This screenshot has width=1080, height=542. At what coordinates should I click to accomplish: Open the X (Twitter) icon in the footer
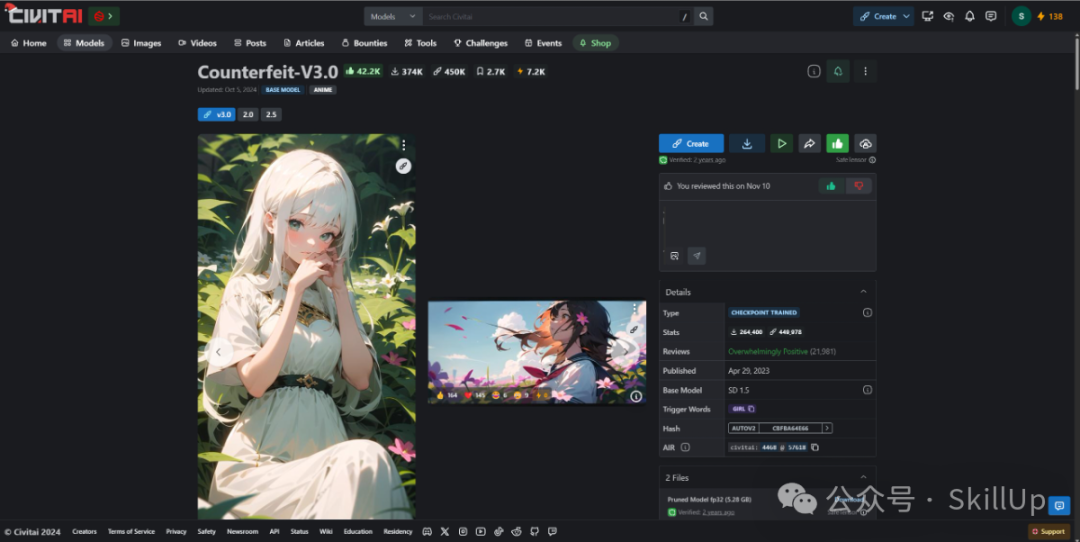tap(445, 532)
